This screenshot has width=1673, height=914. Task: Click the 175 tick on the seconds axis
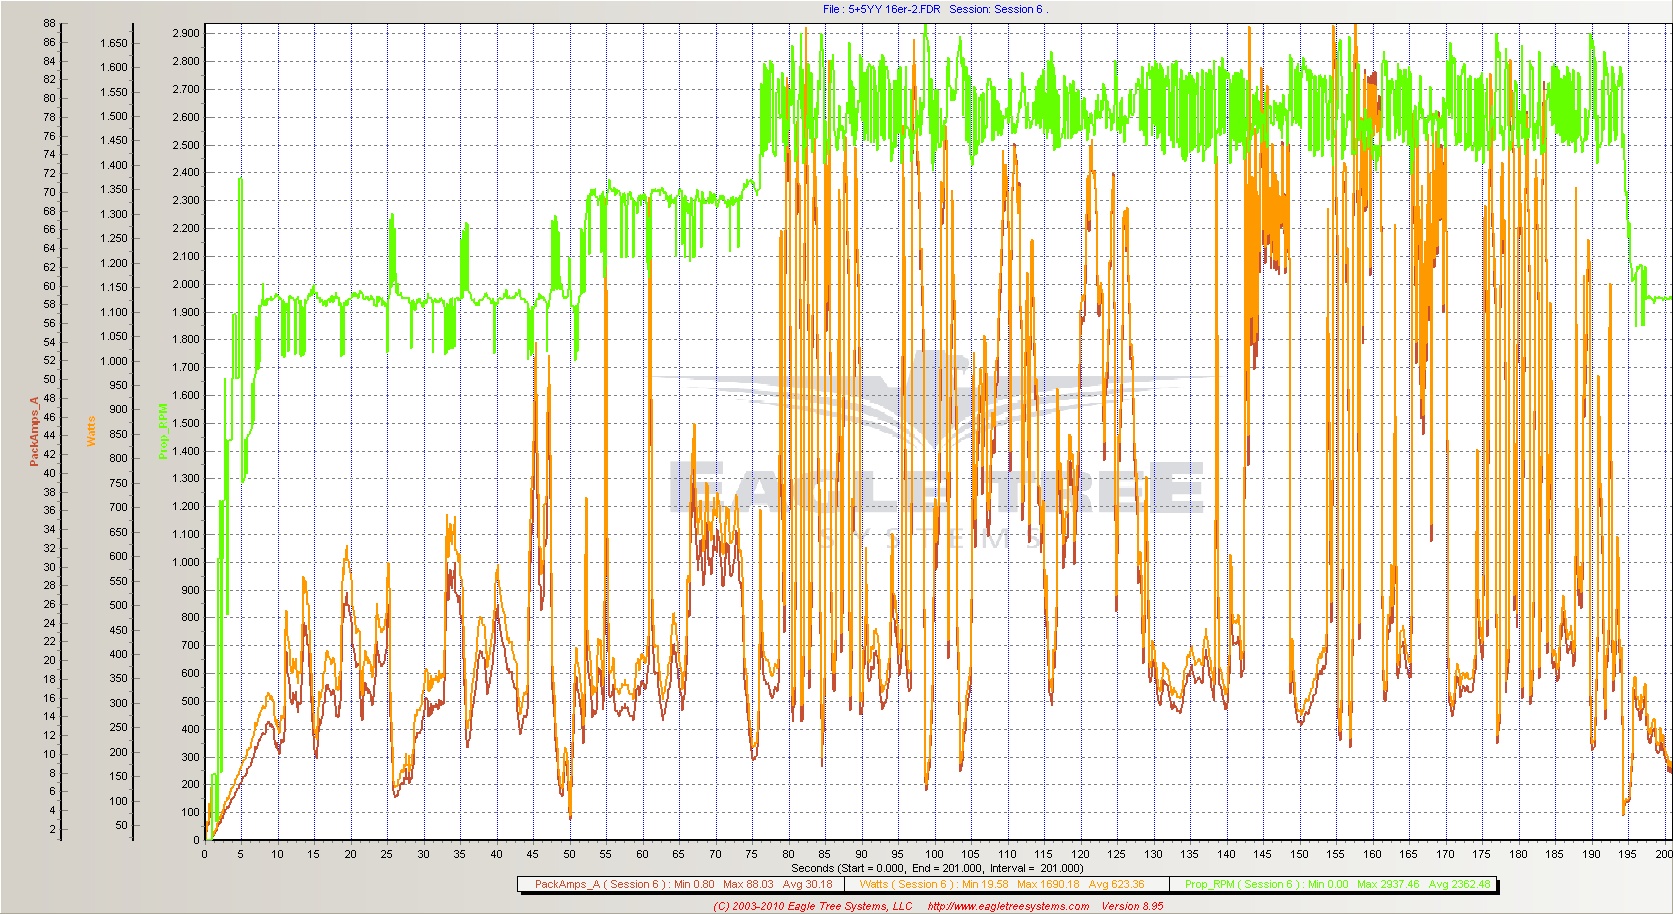[x=1482, y=854]
